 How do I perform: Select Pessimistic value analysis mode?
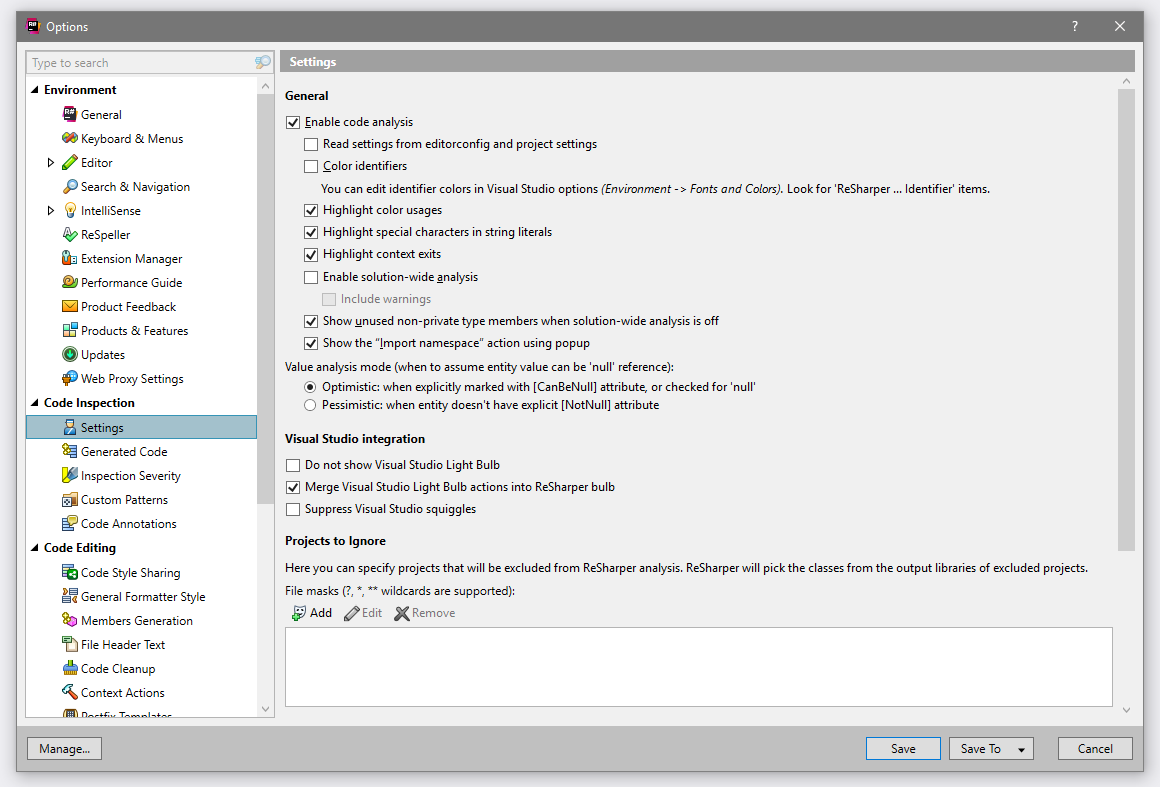pos(310,405)
